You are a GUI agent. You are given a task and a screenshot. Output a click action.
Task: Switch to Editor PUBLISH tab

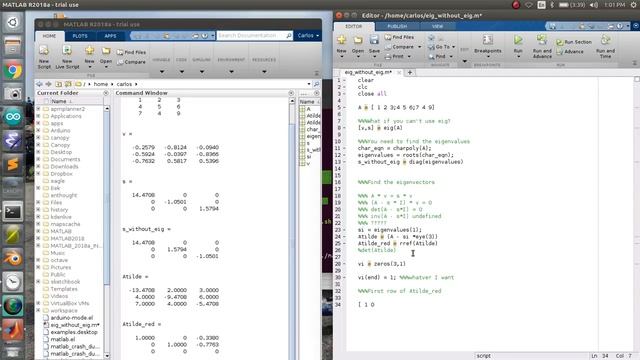397,26
